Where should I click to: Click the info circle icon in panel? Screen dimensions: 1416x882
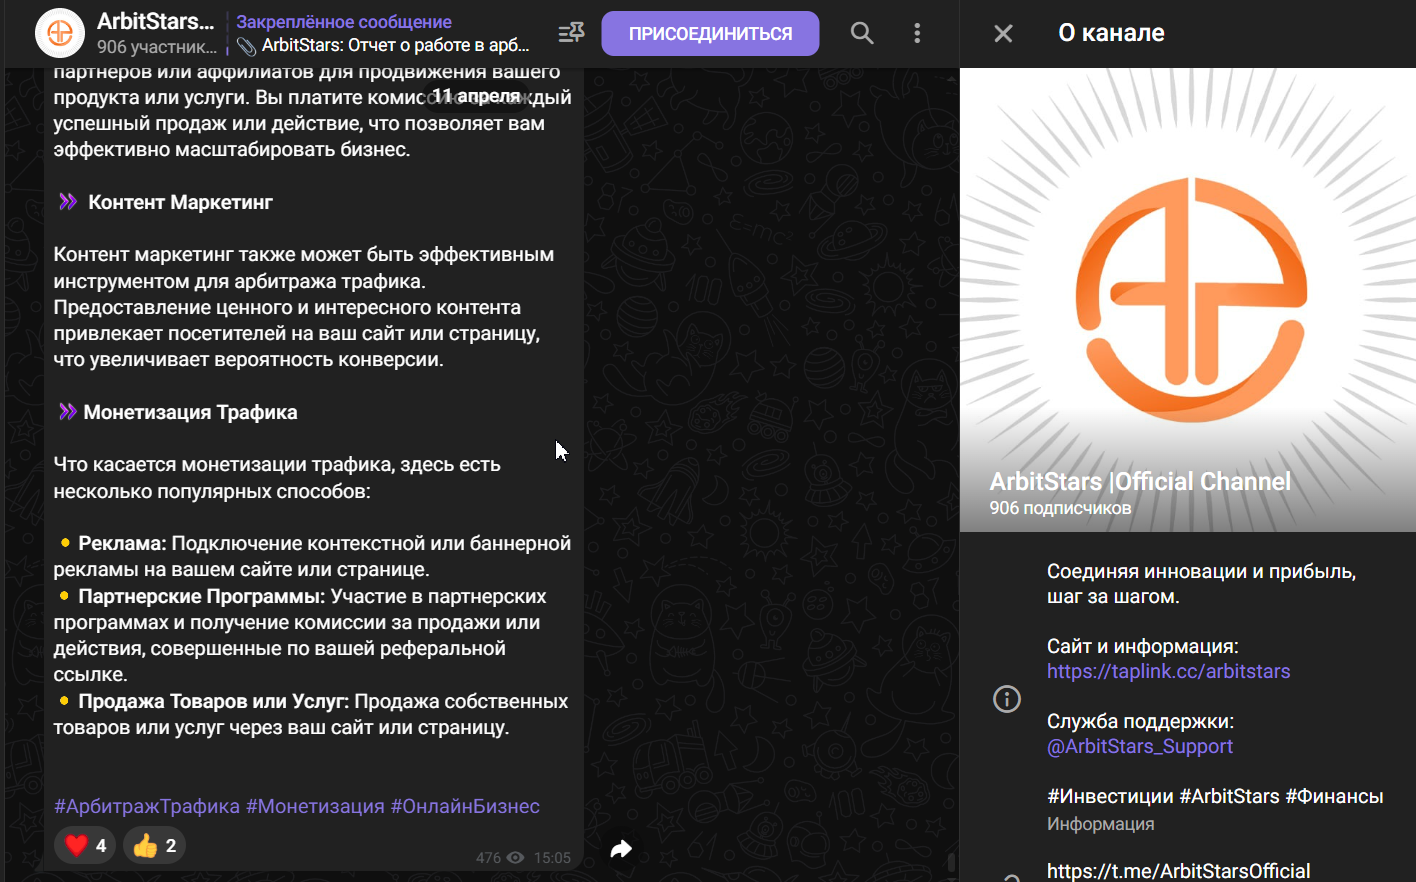click(1006, 698)
